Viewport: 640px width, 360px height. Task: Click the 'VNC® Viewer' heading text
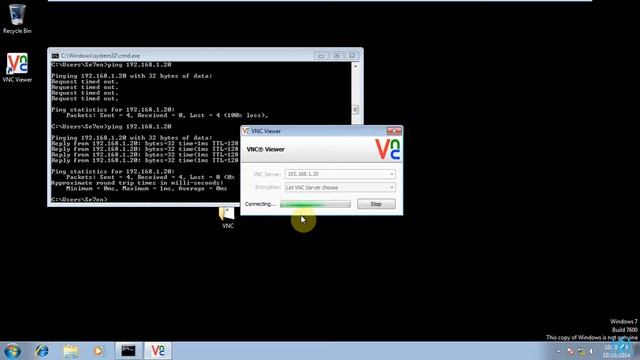(265, 149)
